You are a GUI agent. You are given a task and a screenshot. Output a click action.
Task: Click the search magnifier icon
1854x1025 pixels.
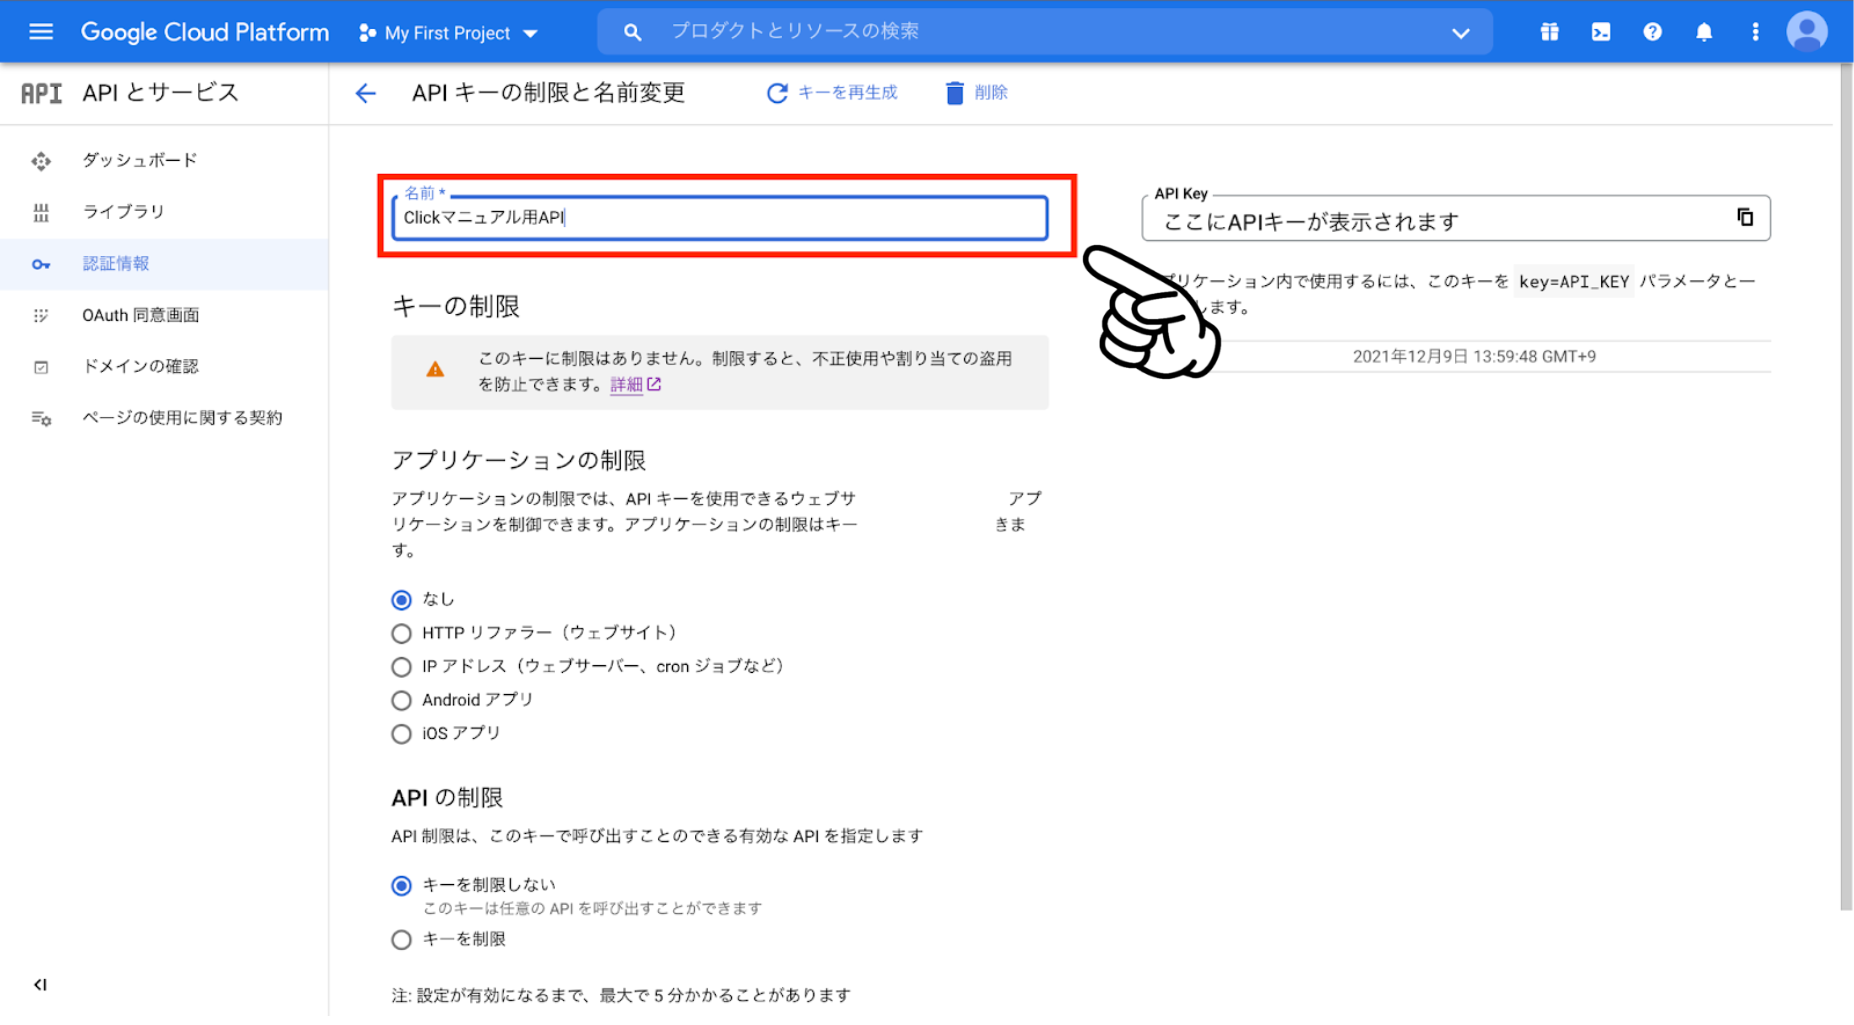(x=632, y=32)
